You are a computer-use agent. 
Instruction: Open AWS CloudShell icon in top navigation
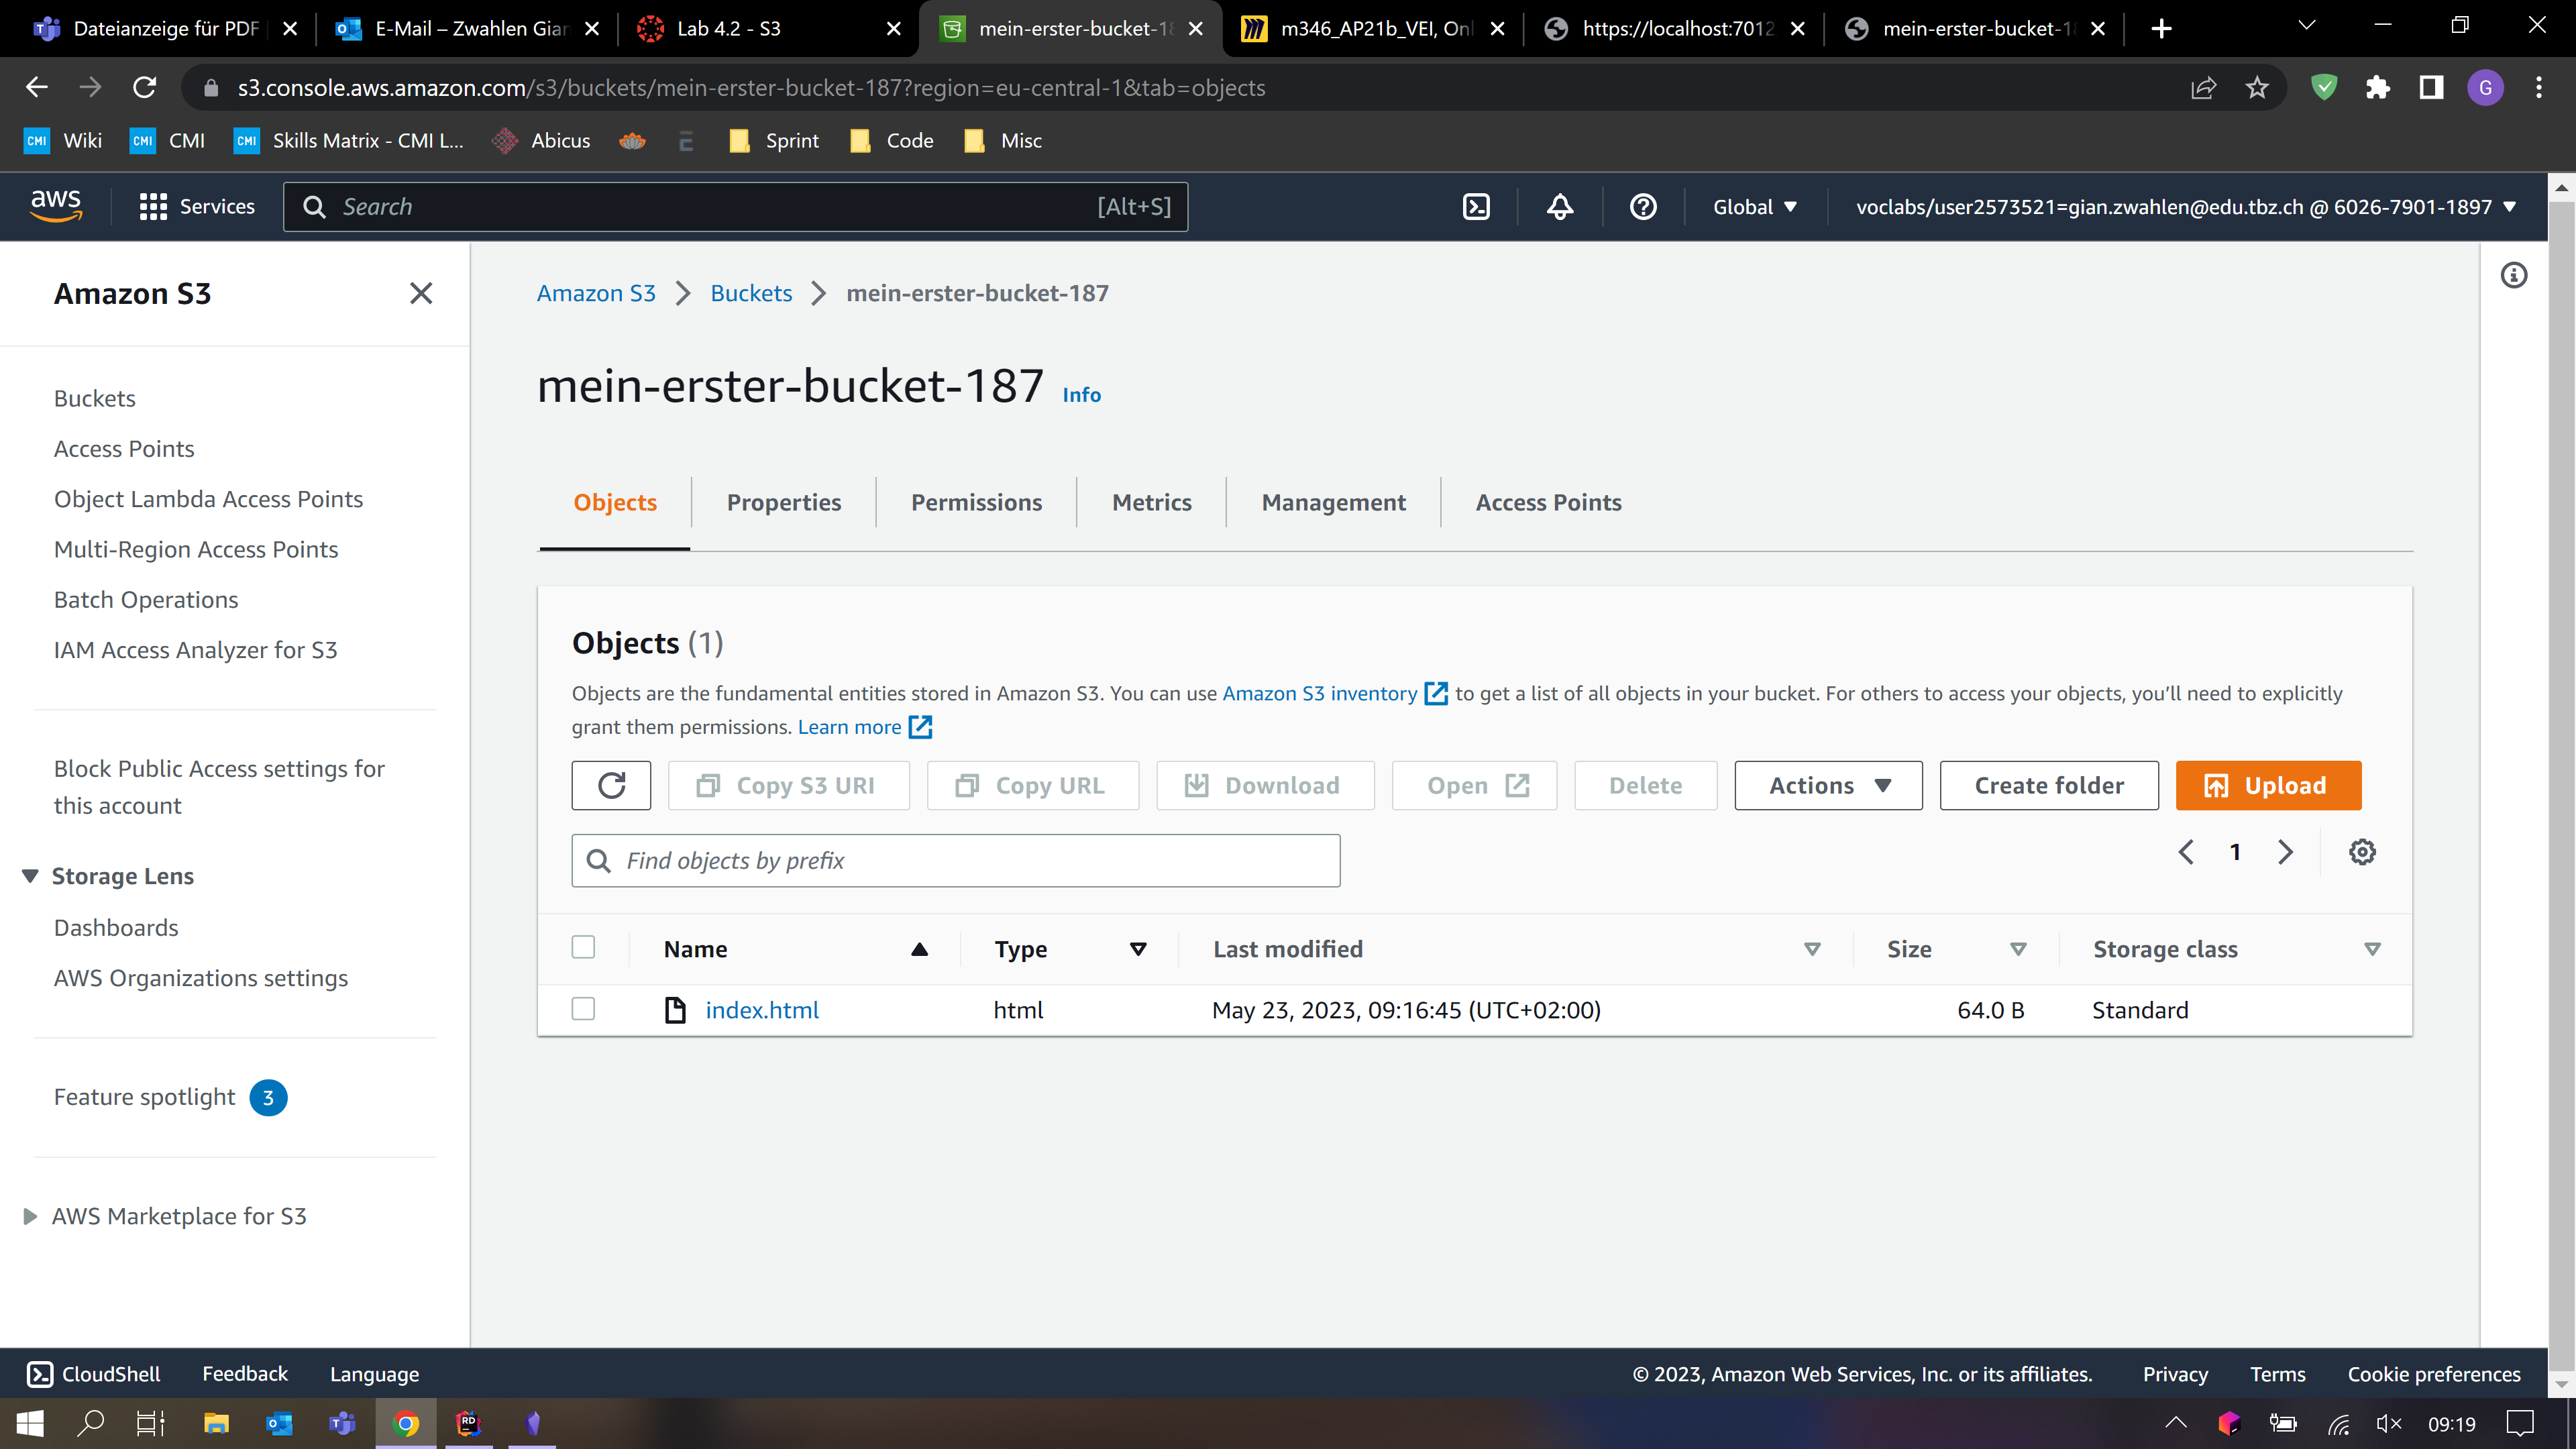pyautogui.click(x=1476, y=207)
